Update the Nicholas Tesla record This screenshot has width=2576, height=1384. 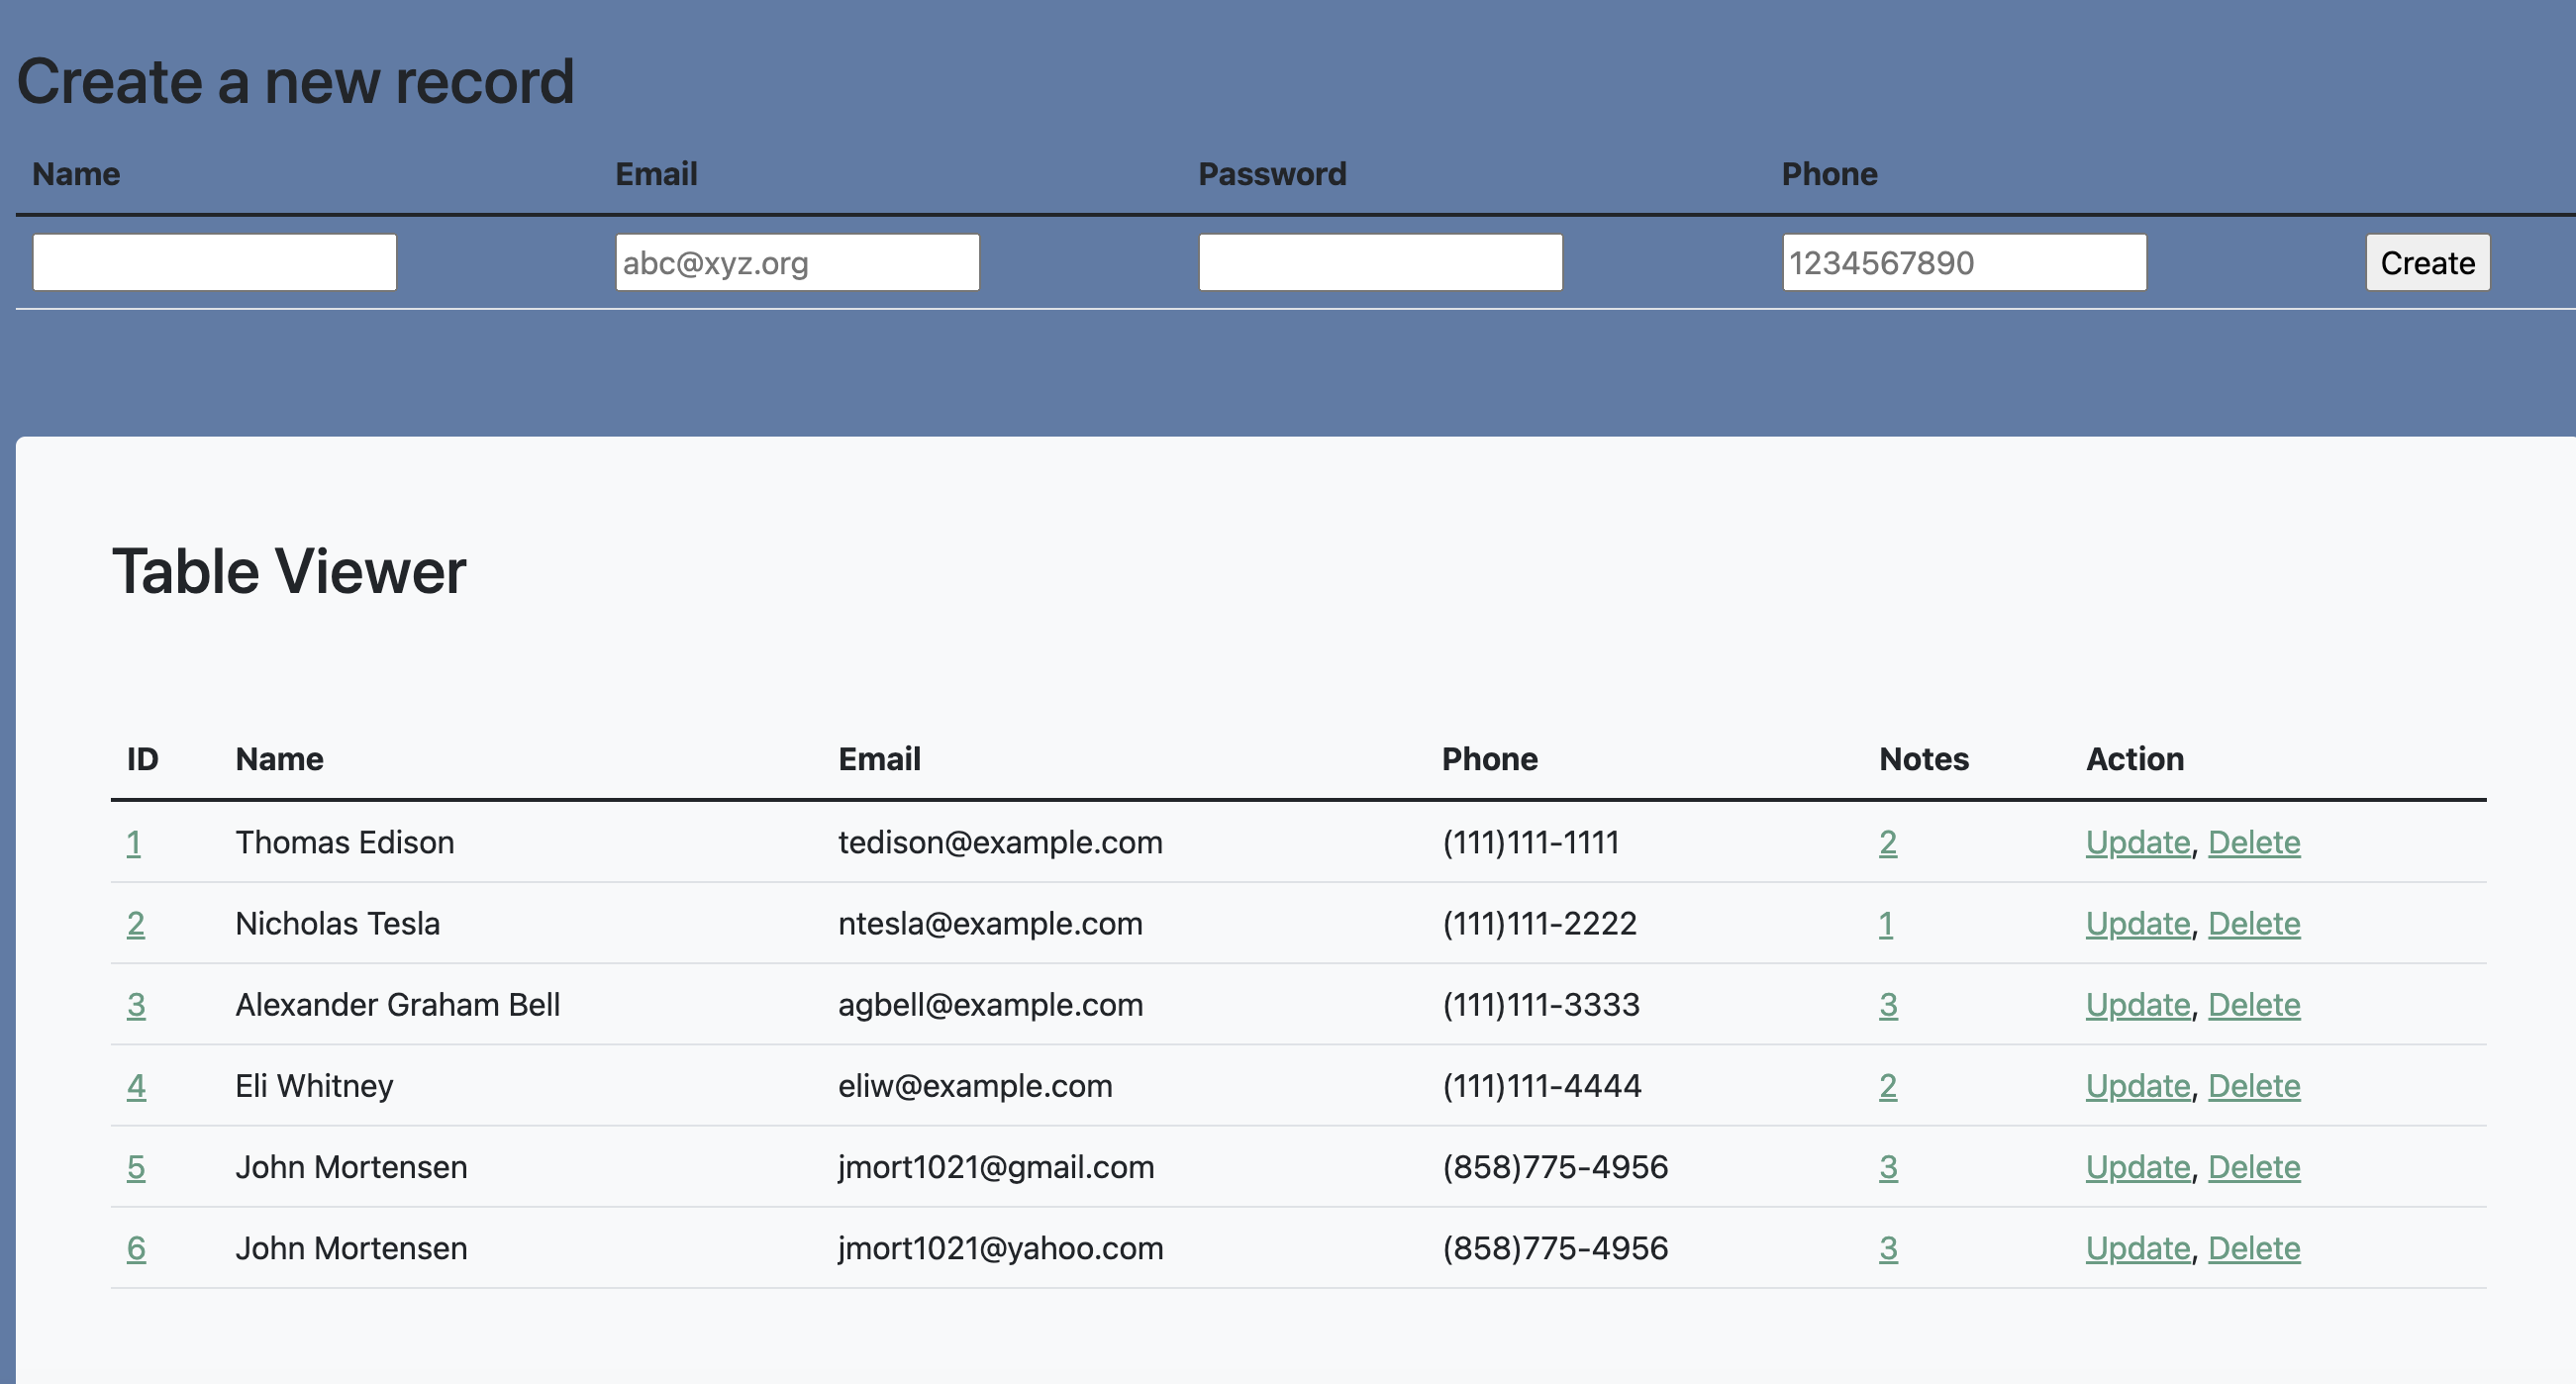pos(2137,924)
